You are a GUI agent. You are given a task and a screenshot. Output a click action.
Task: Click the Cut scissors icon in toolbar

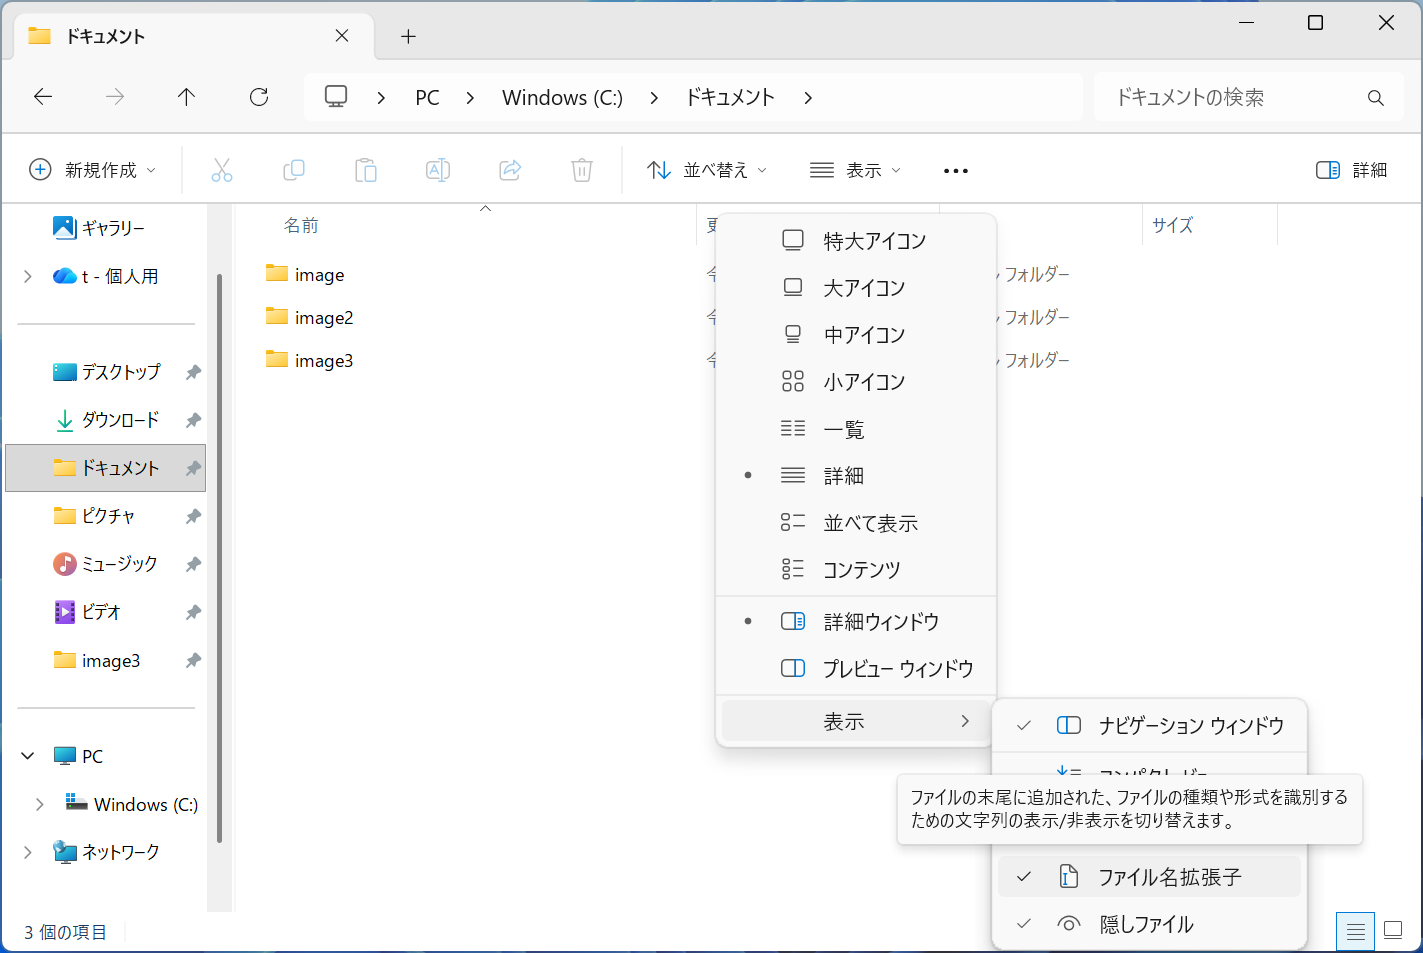point(222,170)
